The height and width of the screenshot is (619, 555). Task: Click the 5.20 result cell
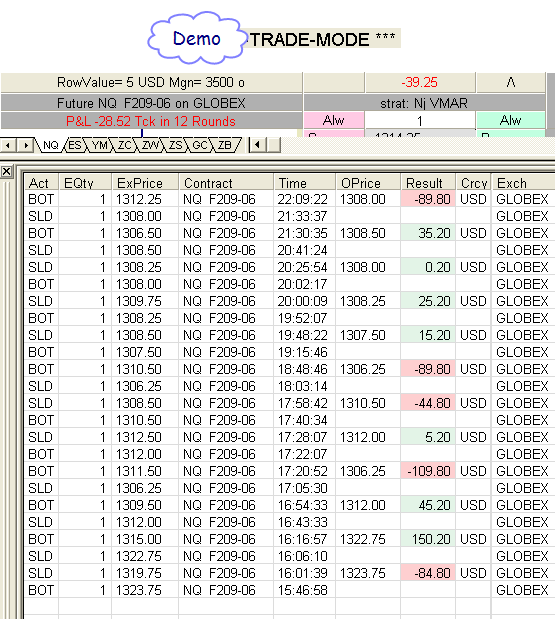click(428, 437)
